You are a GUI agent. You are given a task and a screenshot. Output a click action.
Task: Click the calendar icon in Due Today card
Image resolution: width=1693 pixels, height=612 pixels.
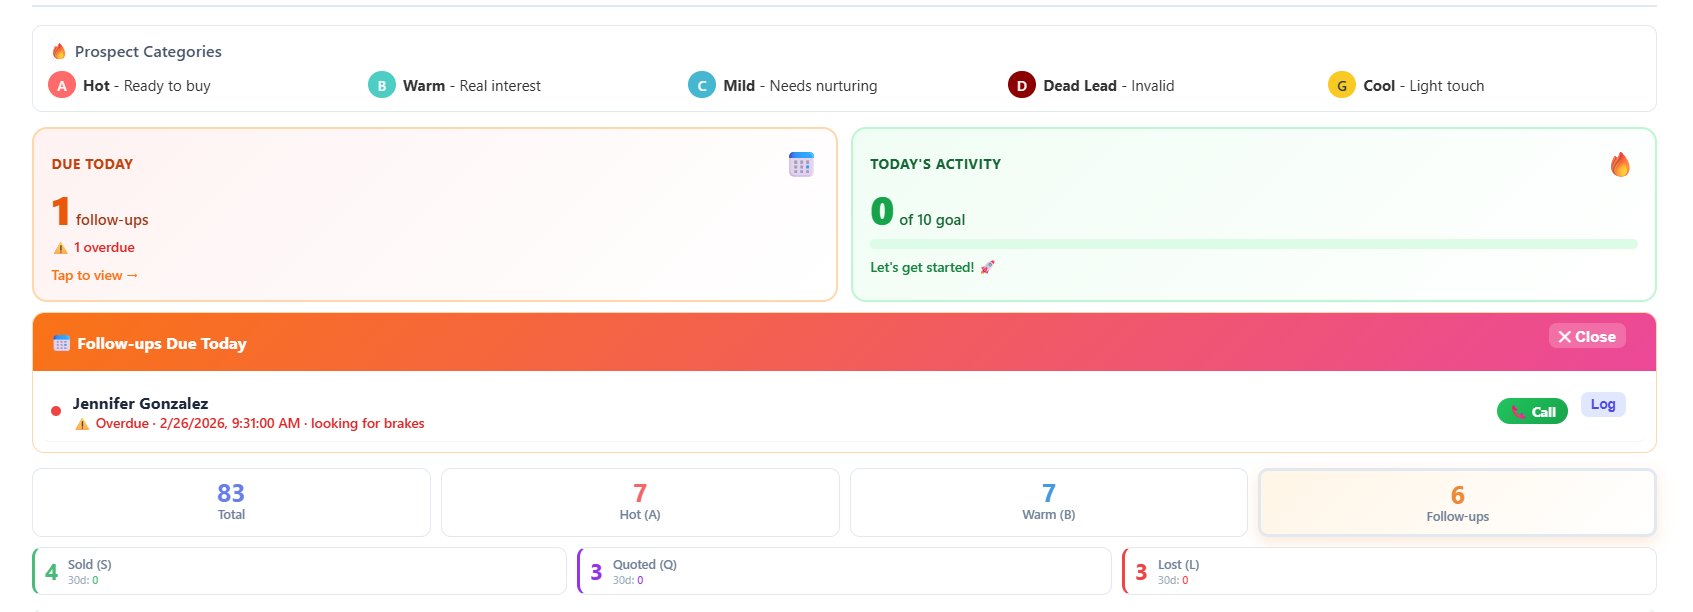click(x=801, y=164)
